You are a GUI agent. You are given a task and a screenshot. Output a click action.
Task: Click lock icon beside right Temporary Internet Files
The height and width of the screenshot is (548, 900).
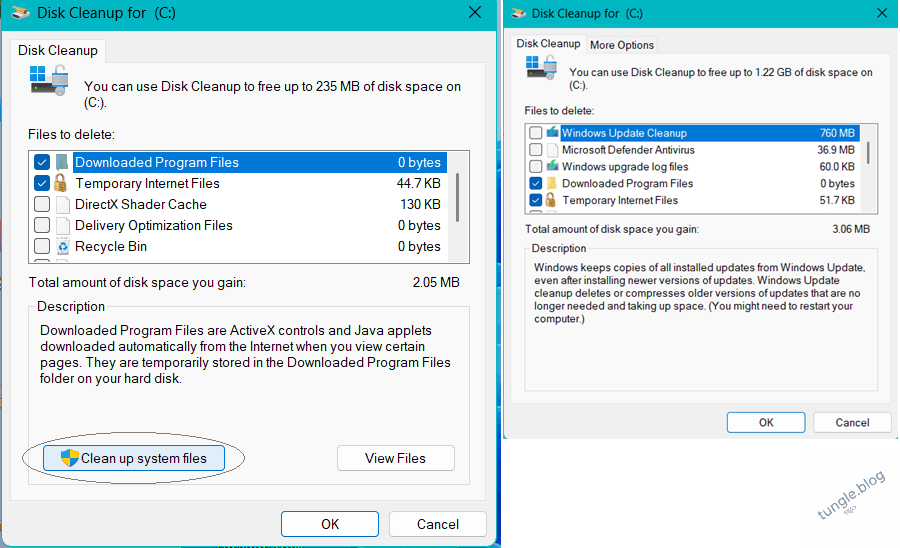tap(550, 200)
